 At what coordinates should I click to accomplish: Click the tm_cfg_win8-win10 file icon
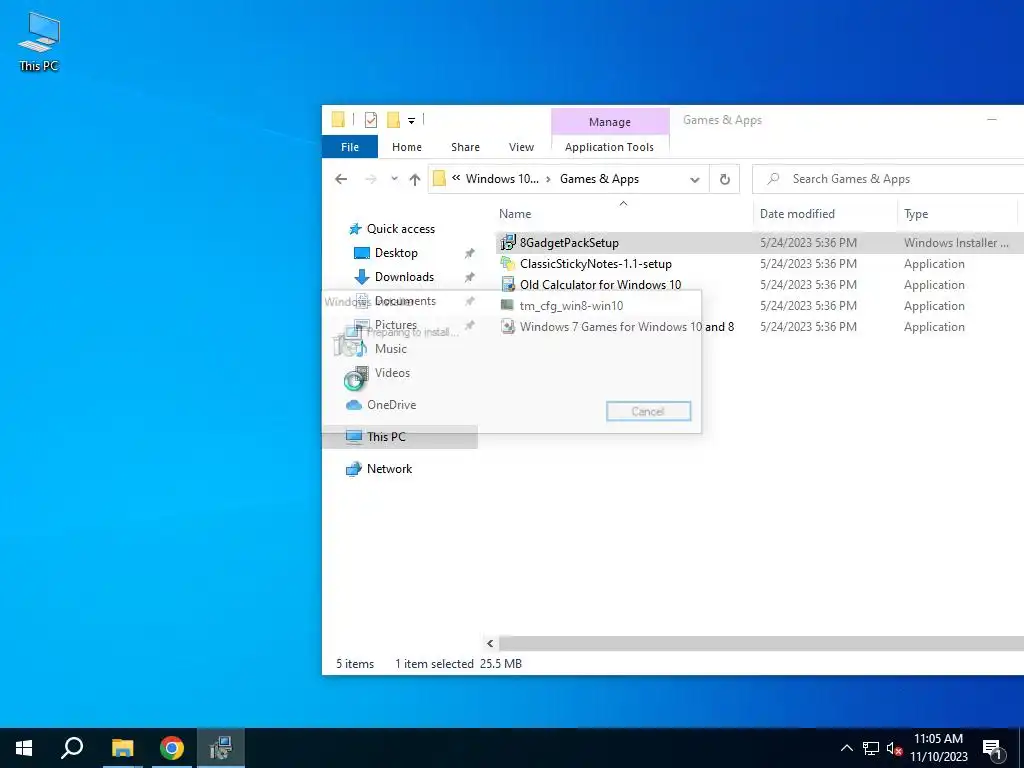tap(507, 306)
